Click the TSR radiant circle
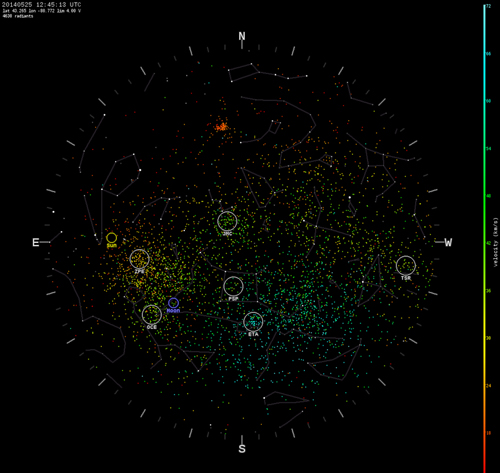This screenshot has height=473, width=500. point(406,266)
